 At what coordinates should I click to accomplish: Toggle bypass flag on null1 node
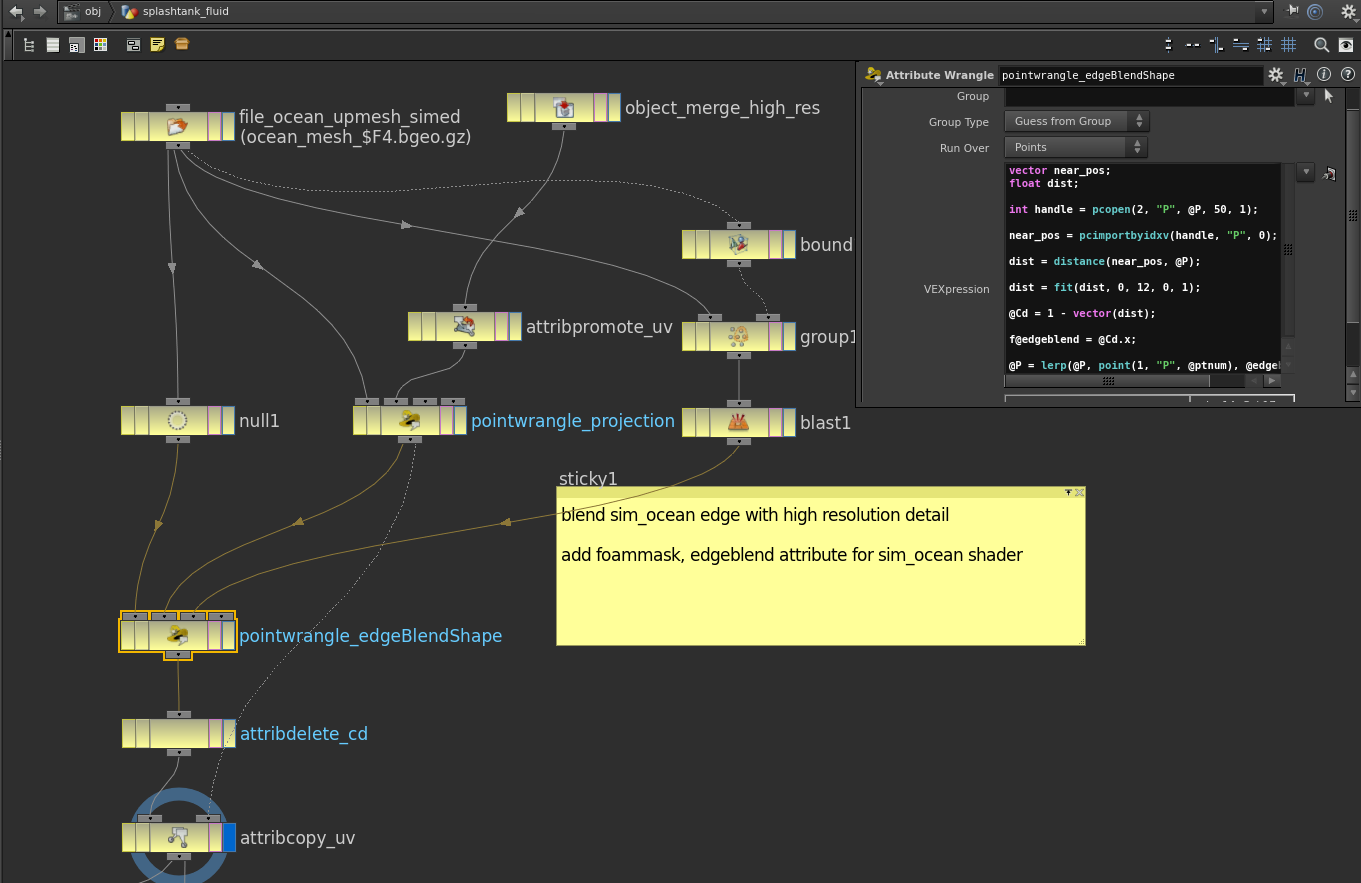(128, 420)
